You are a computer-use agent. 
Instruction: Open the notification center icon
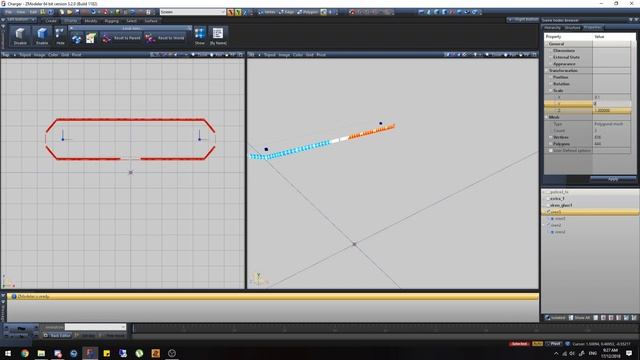click(x=629, y=353)
